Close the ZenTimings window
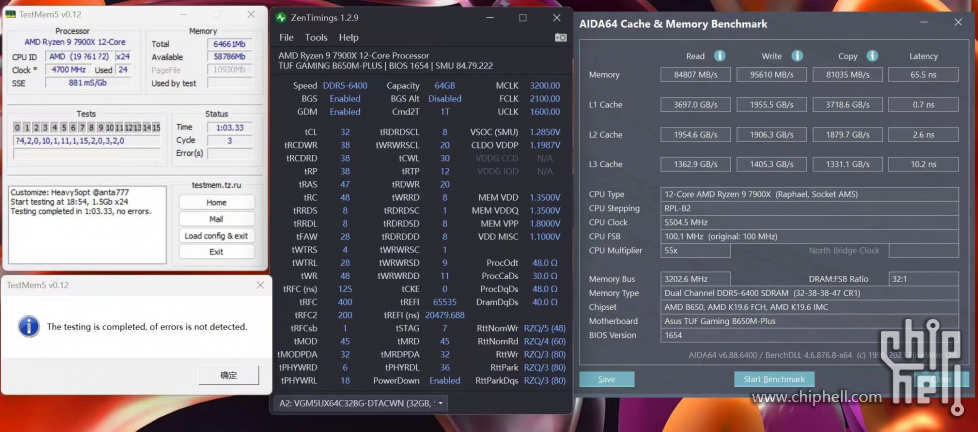The height and width of the screenshot is (432, 978). coord(556,17)
